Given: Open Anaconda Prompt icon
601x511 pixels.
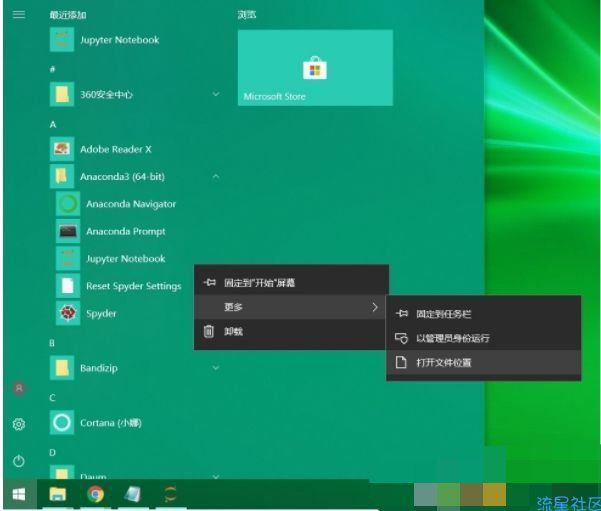Looking at the screenshot, I should pyautogui.click(x=68, y=231).
